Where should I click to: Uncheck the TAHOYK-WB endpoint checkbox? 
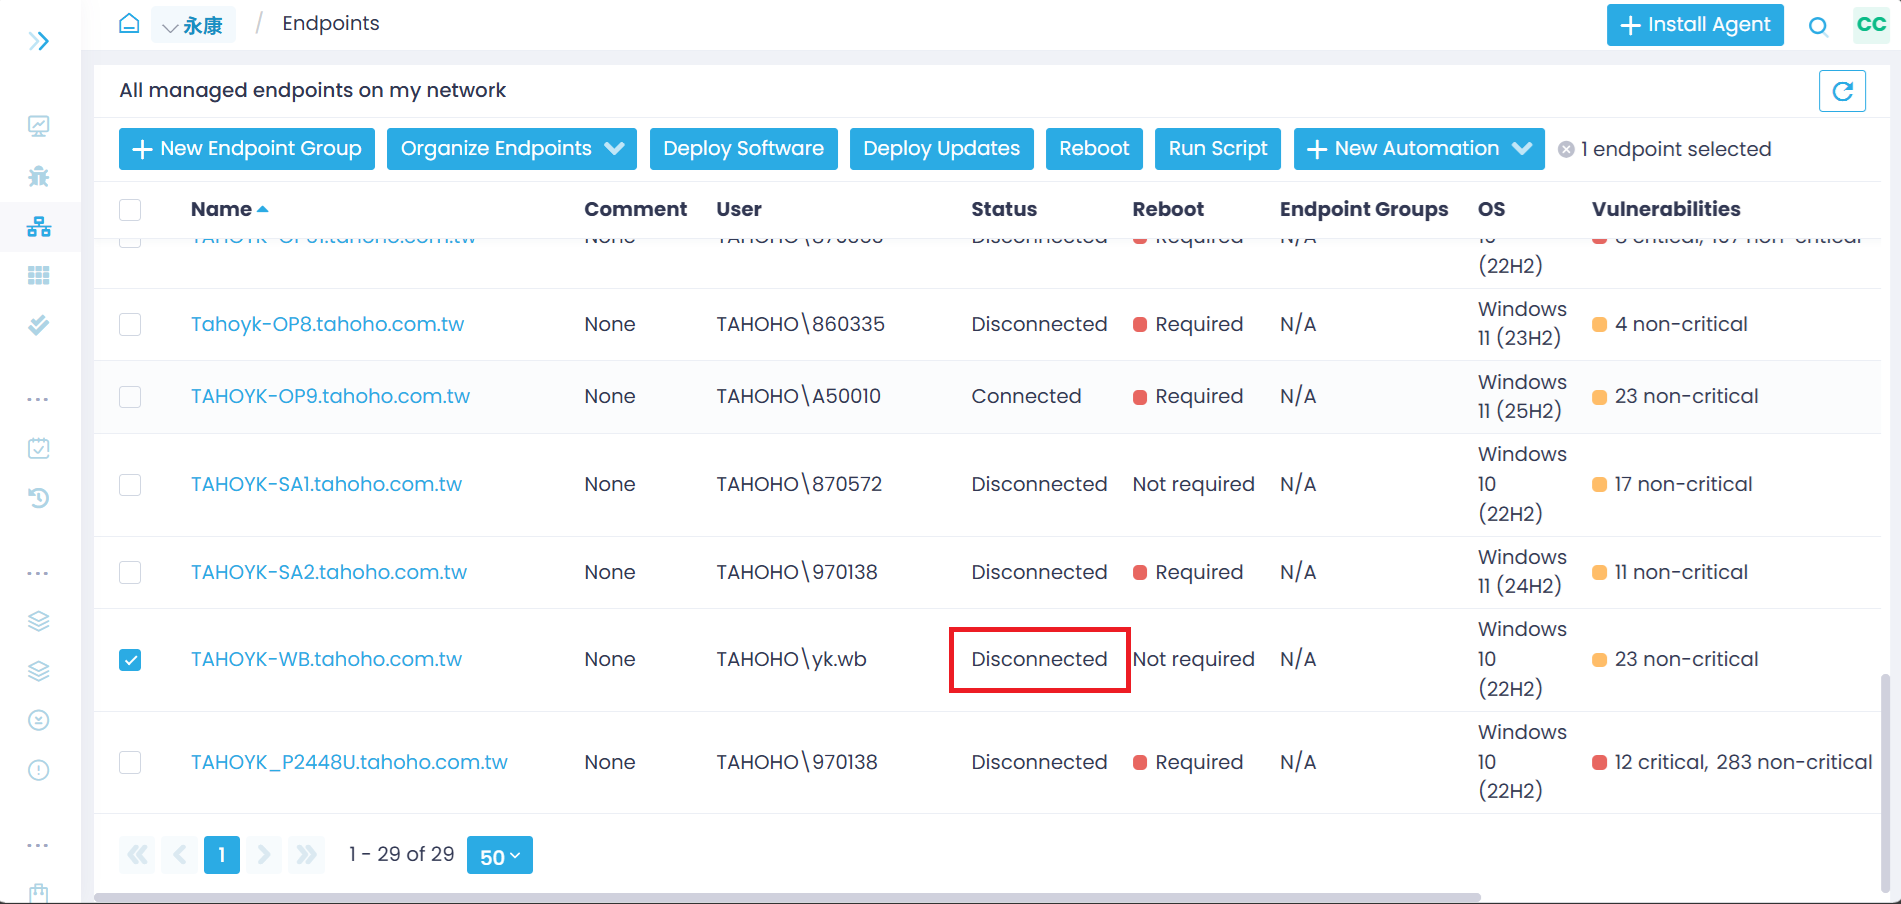[x=130, y=660]
